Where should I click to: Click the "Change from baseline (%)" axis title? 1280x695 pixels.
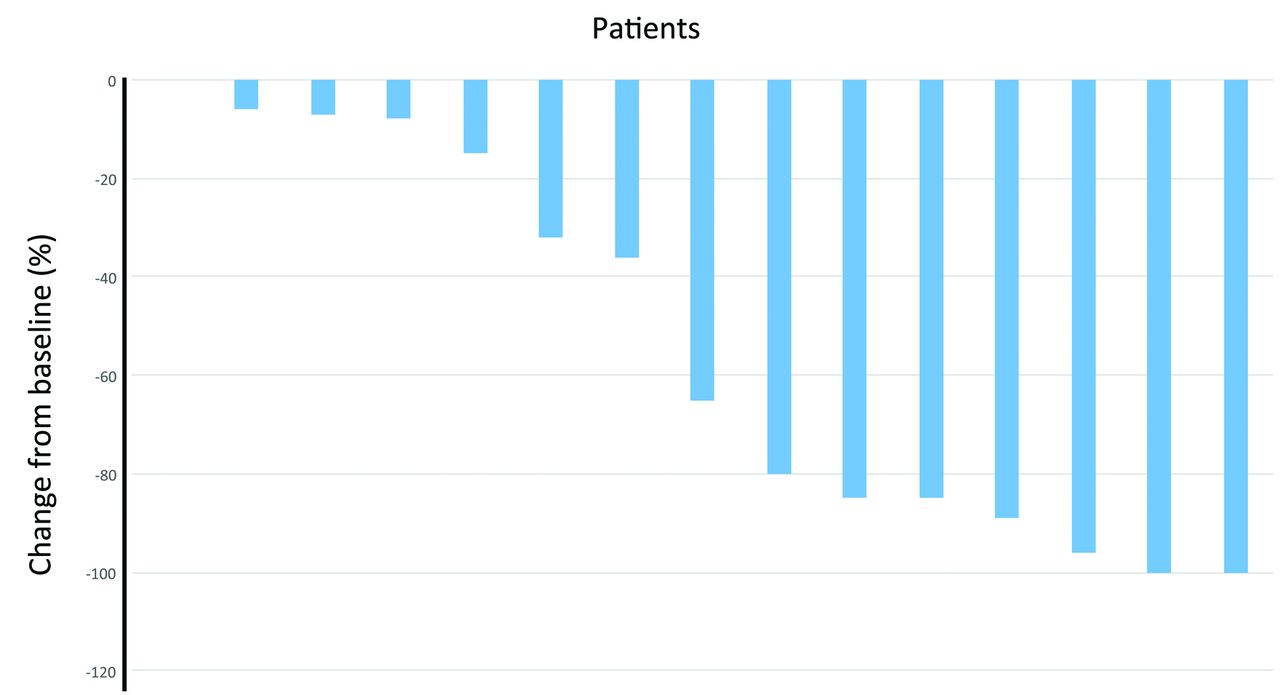pos(41,406)
